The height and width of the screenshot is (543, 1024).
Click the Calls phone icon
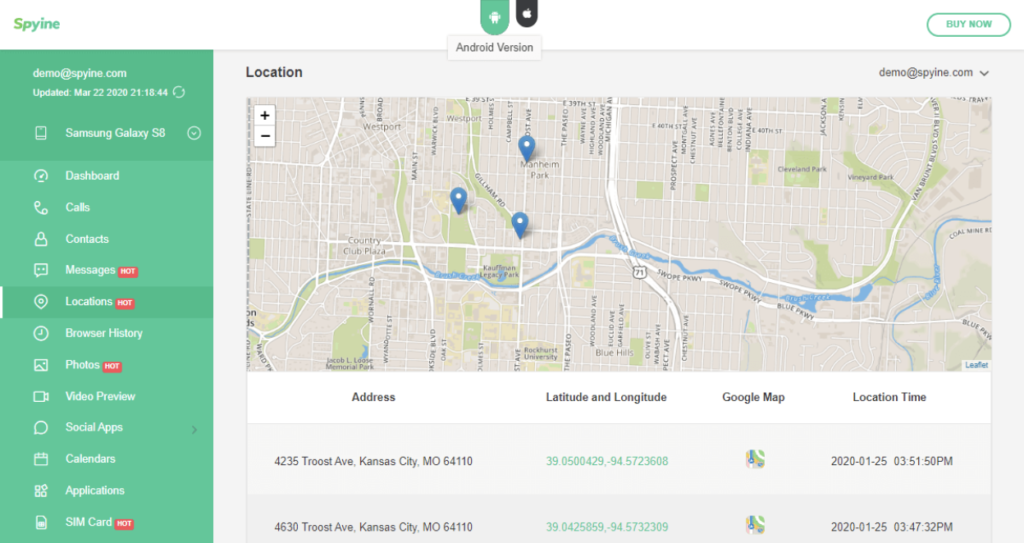pos(40,207)
